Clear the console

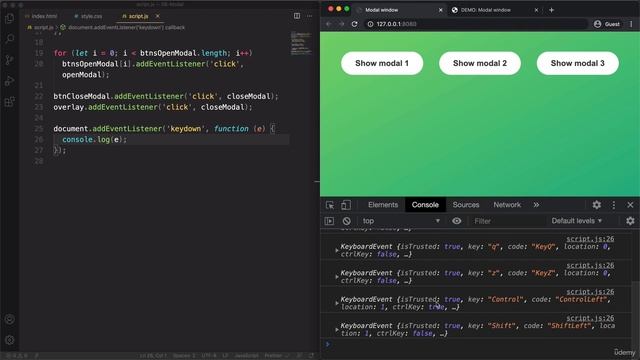(347, 221)
